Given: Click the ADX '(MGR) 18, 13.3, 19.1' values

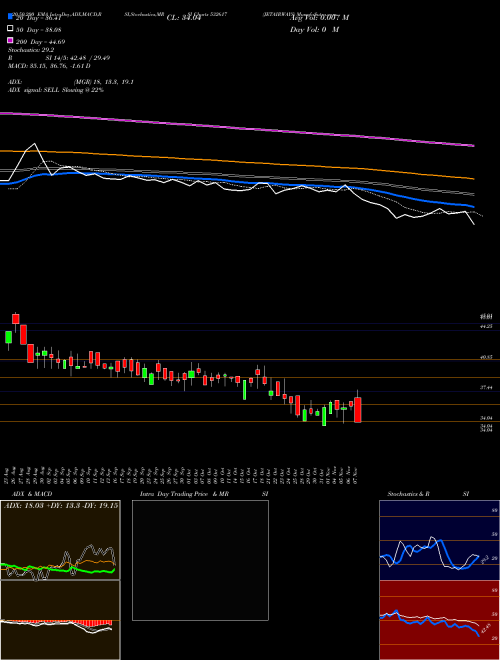Looking at the screenshot, I should pyautogui.click(x=104, y=82).
